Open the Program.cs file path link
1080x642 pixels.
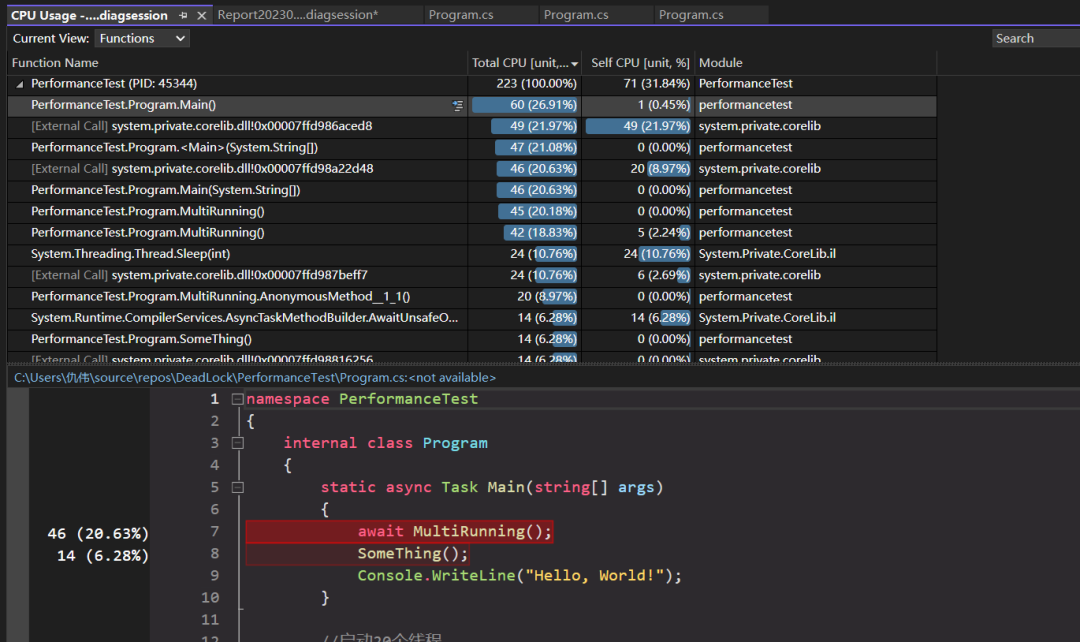pos(255,377)
